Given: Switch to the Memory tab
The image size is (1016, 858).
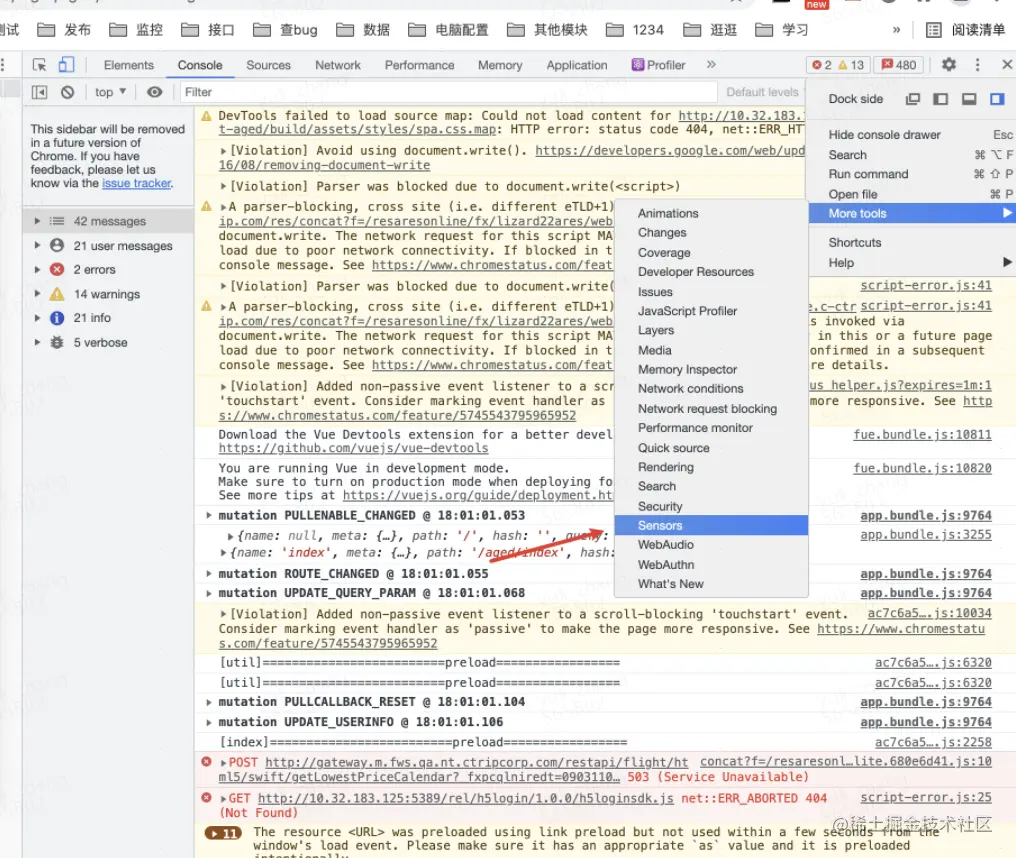Looking at the screenshot, I should pos(500,65).
